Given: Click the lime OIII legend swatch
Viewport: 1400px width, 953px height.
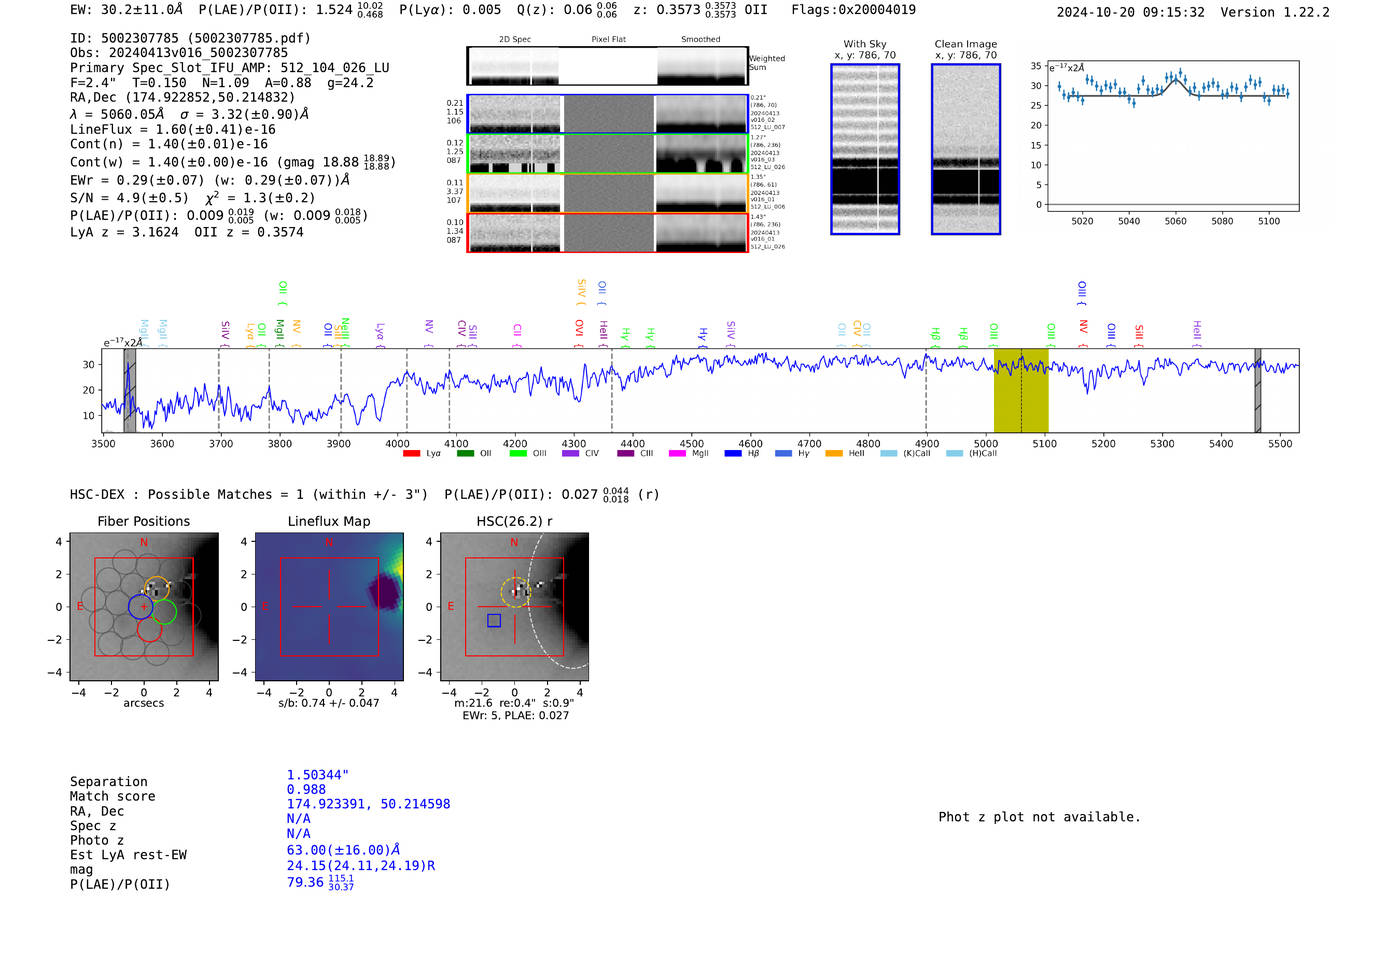Looking at the screenshot, I should 518,454.
